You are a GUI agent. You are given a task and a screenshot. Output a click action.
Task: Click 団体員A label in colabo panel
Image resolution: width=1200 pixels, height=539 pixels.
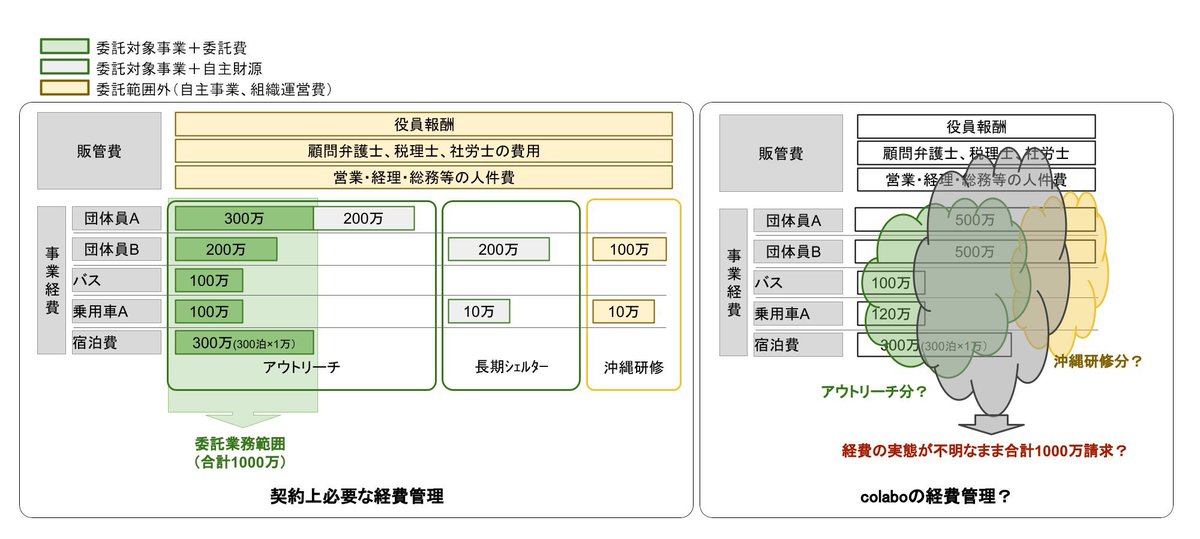pos(800,221)
